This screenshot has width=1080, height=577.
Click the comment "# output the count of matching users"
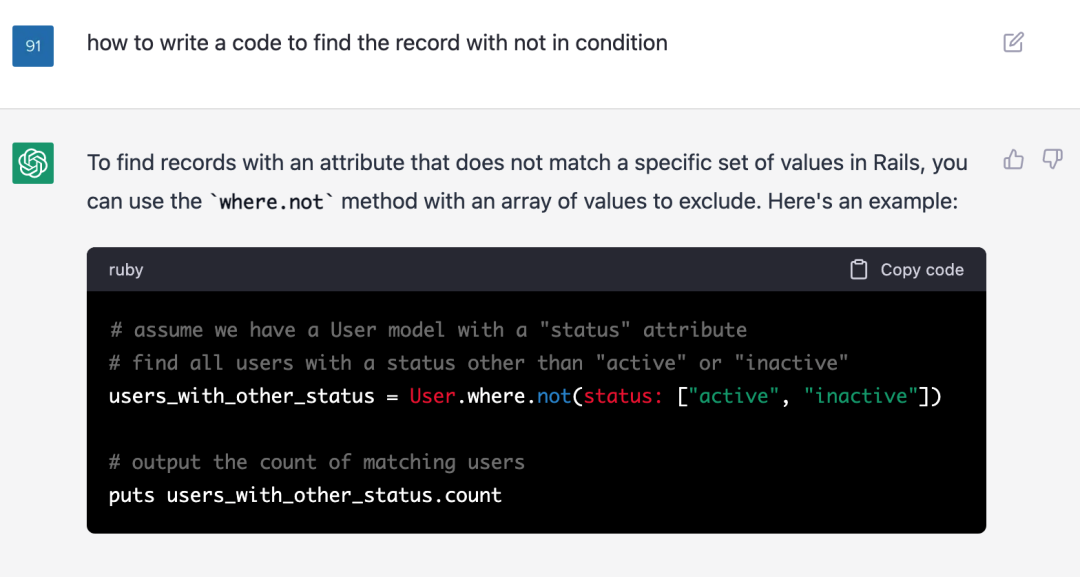point(316,462)
